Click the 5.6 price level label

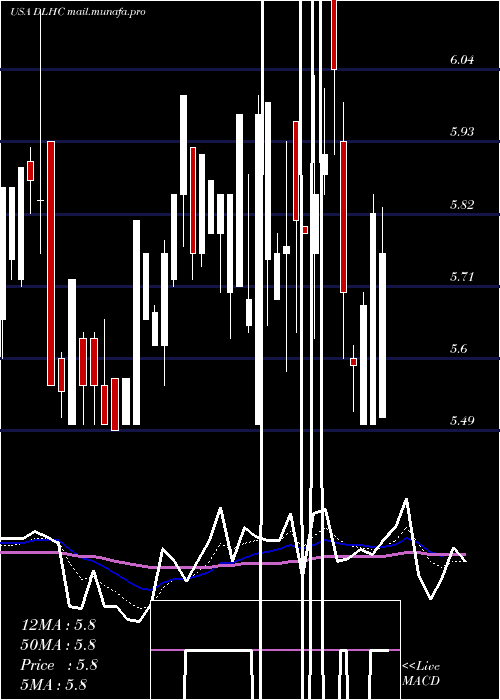pos(459,349)
